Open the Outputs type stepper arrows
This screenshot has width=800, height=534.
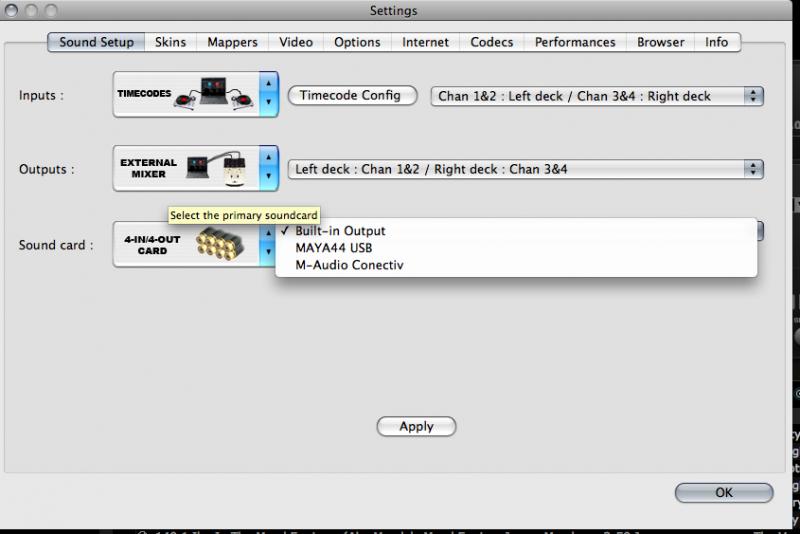(268, 169)
